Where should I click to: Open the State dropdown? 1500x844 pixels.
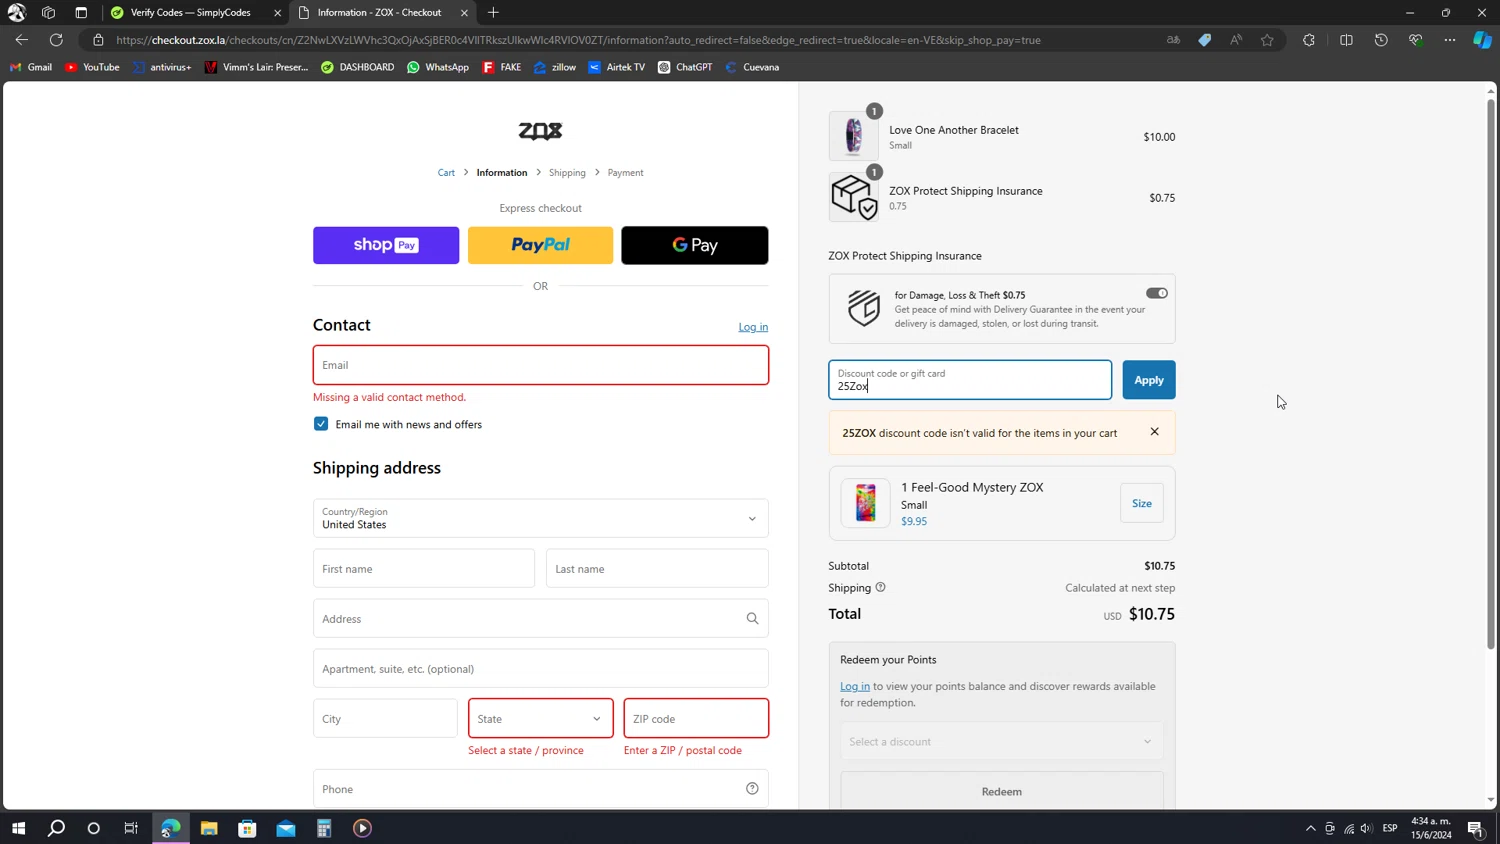(x=540, y=718)
